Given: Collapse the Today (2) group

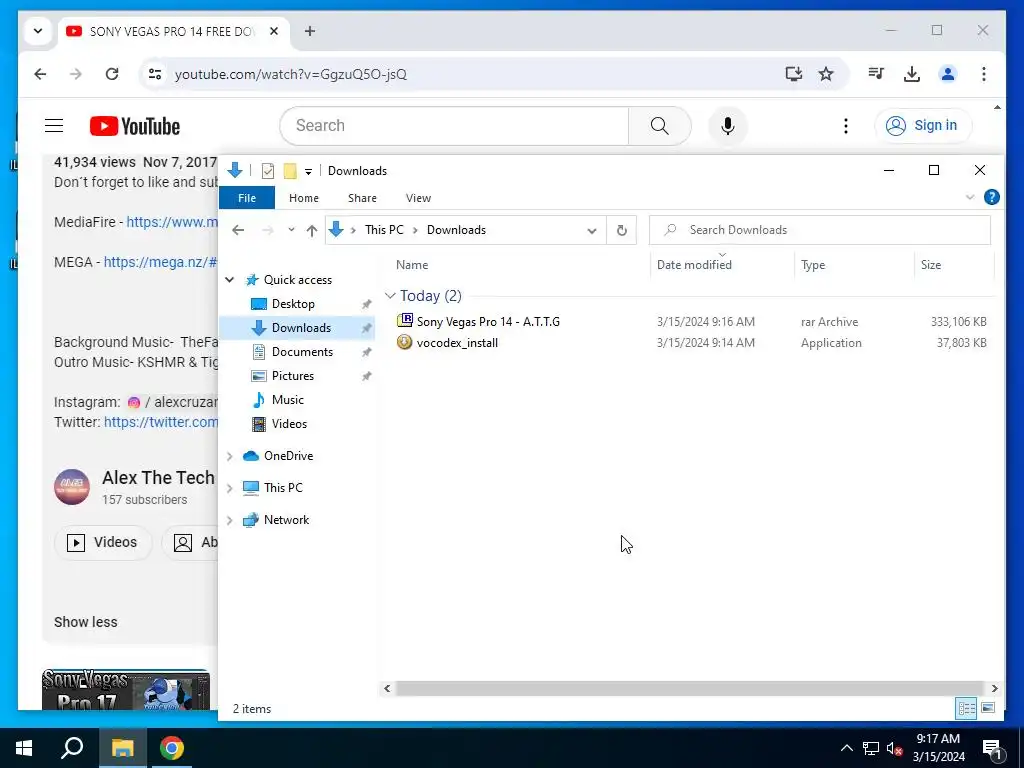Looking at the screenshot, I should (391, 296).
